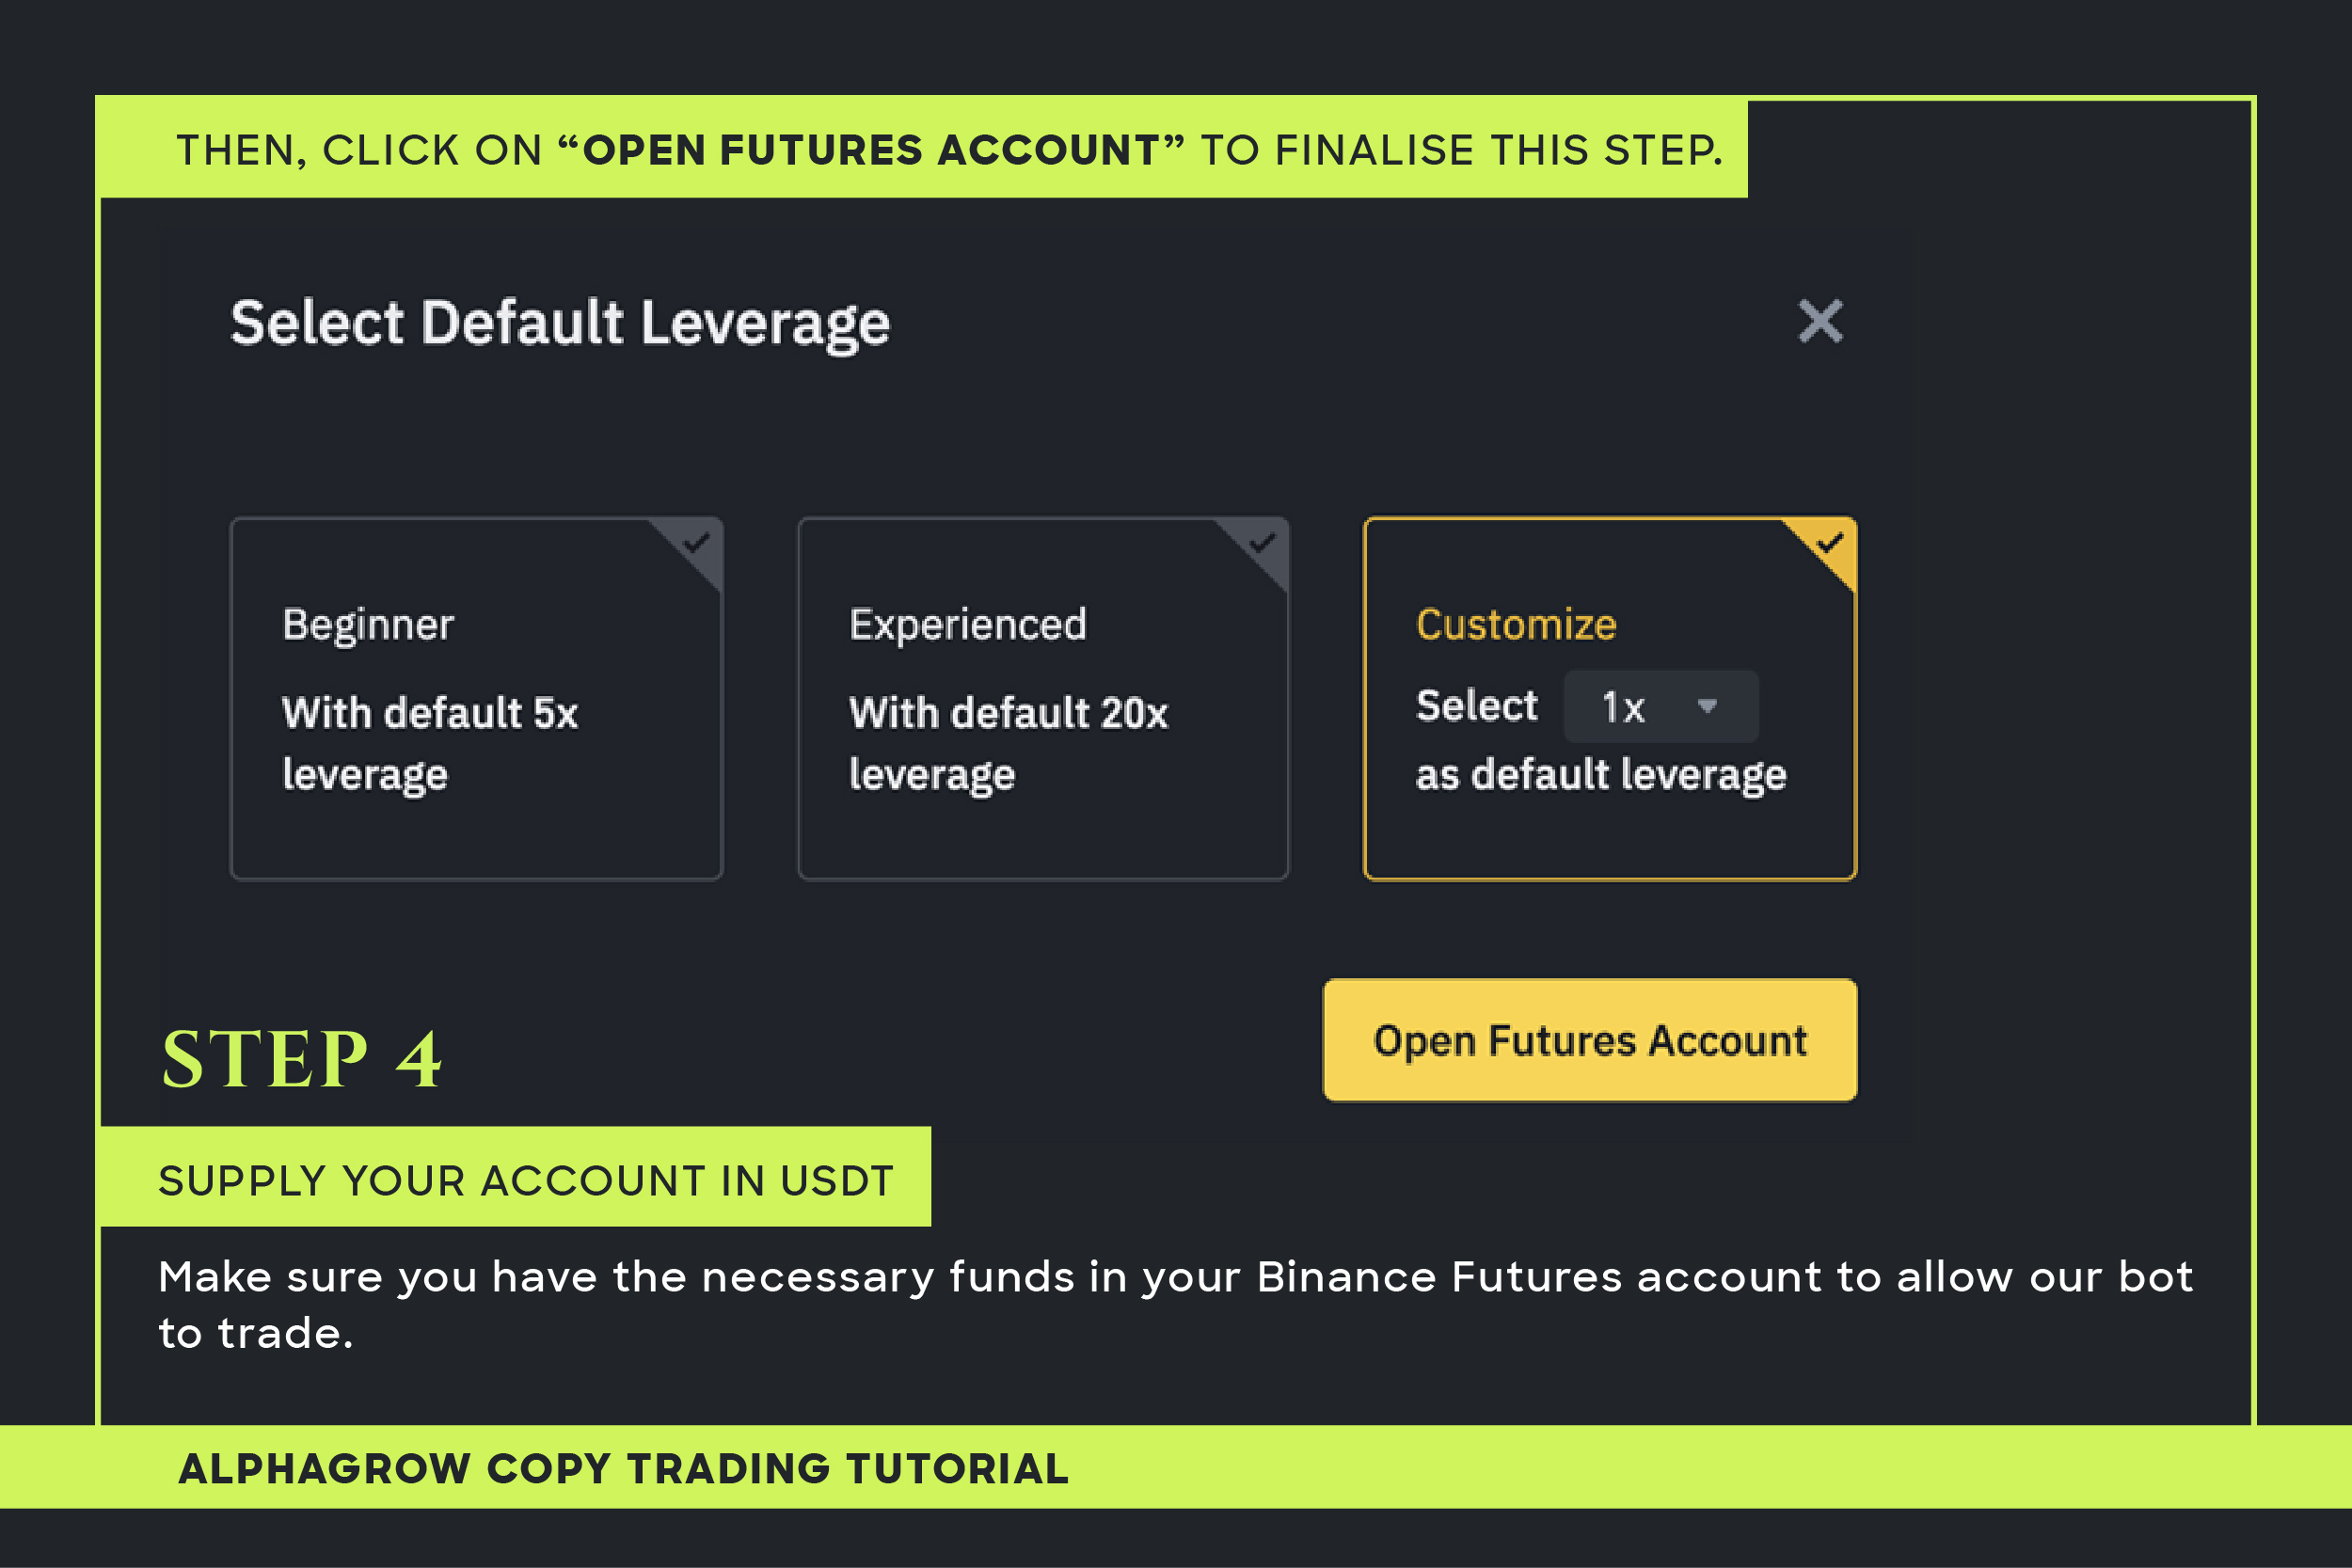Select the Experienced label
Screen dimensions: 2352x1568
(967, 625)
